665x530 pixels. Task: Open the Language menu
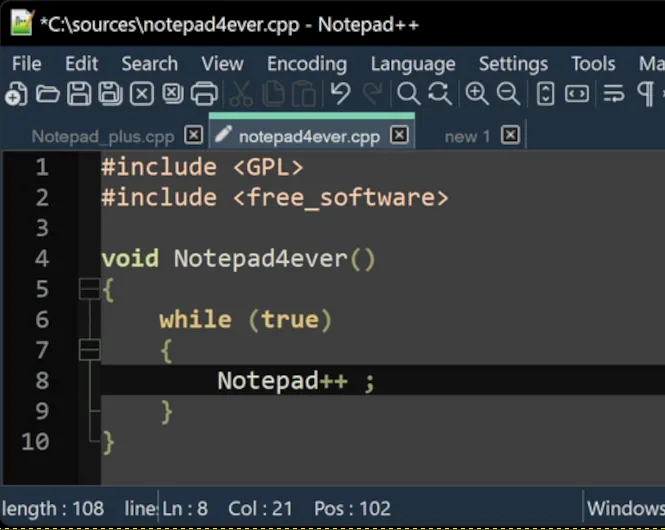[x=412, y=63]
